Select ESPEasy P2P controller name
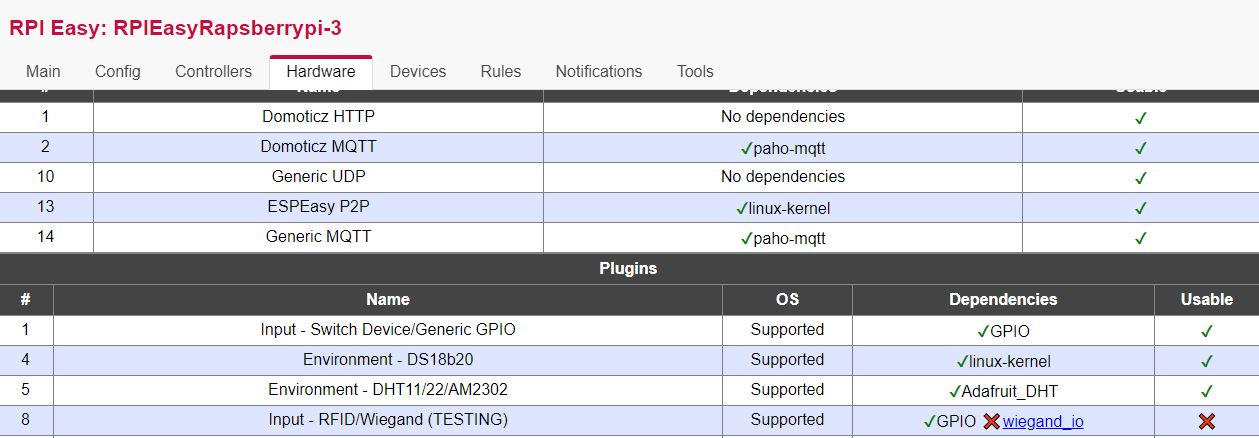The width and height of the screenshot is (1259, 438). (x=319, y=207)
